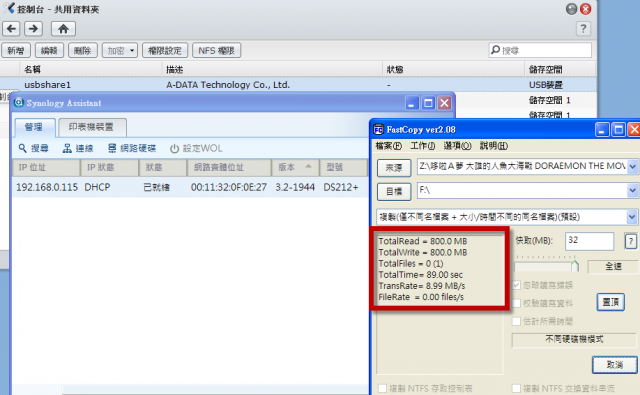Focus the 搜尋 search field in control panel
Viewport: 640px width, 395px height.
(540, 50)
